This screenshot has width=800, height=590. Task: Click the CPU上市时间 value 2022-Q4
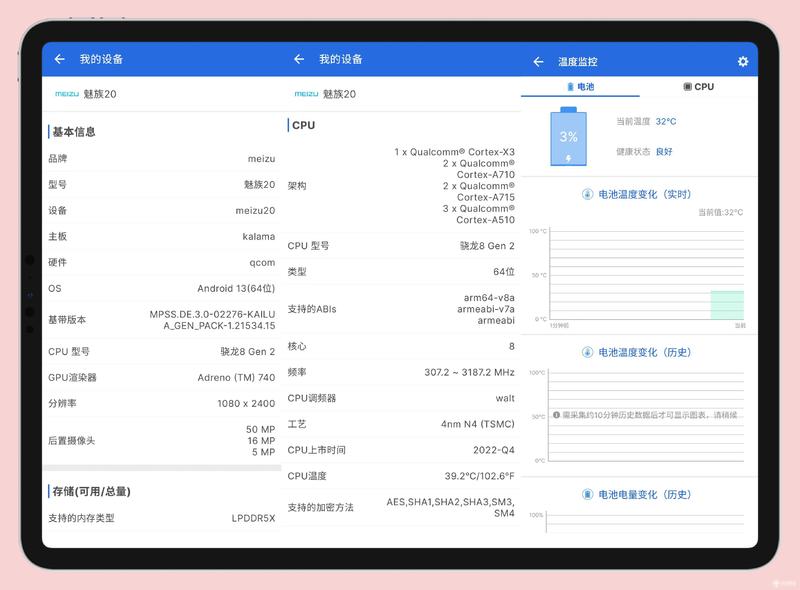click(494, 450)
